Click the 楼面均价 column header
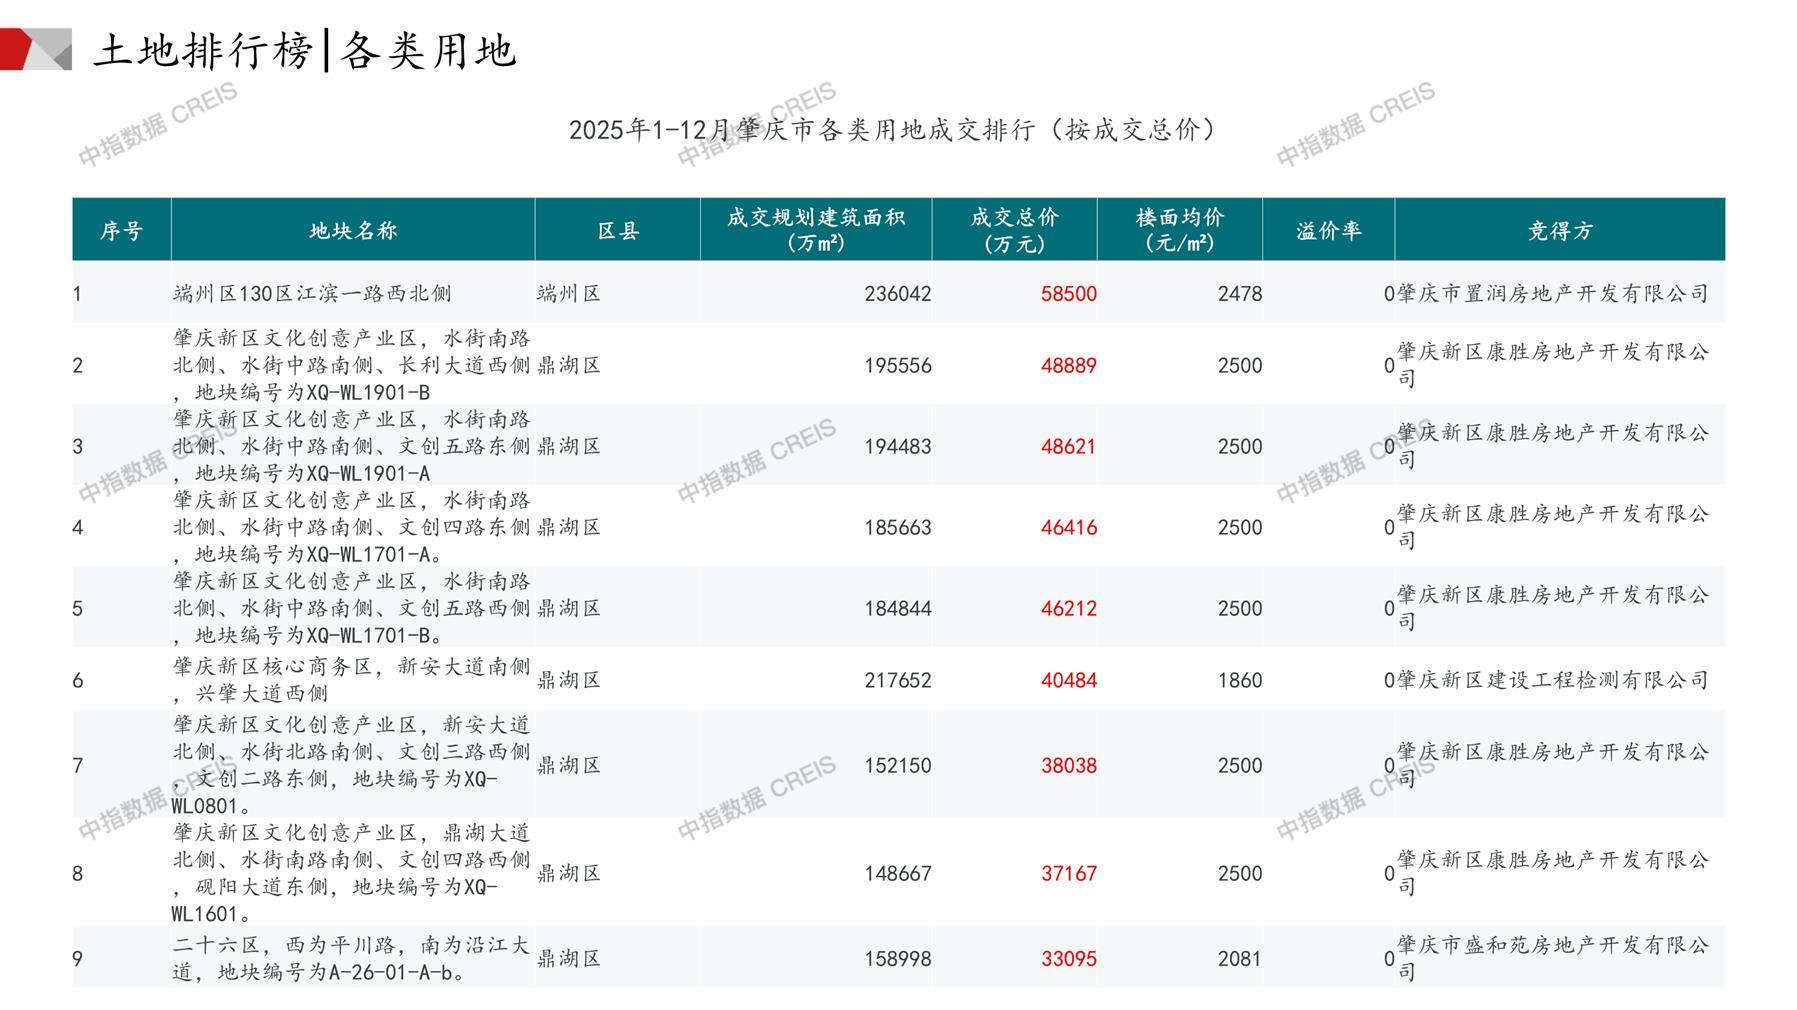The height and width of the screenshot is (1010, 1797). pyautogui.click(x=1179, y=230)
